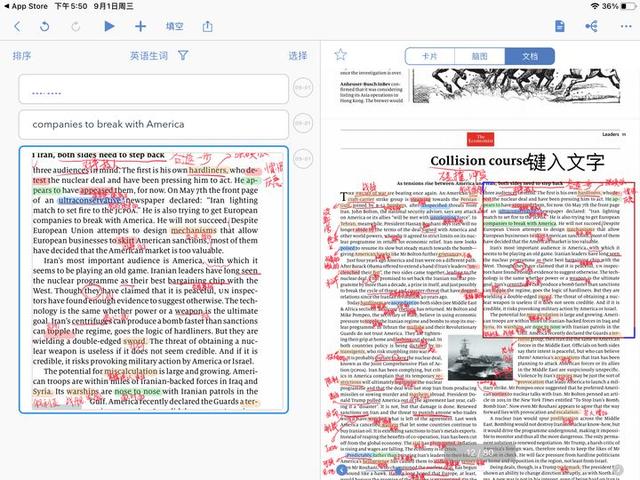
Task: Return to App Store via status bar
Action: pos(26,6)
